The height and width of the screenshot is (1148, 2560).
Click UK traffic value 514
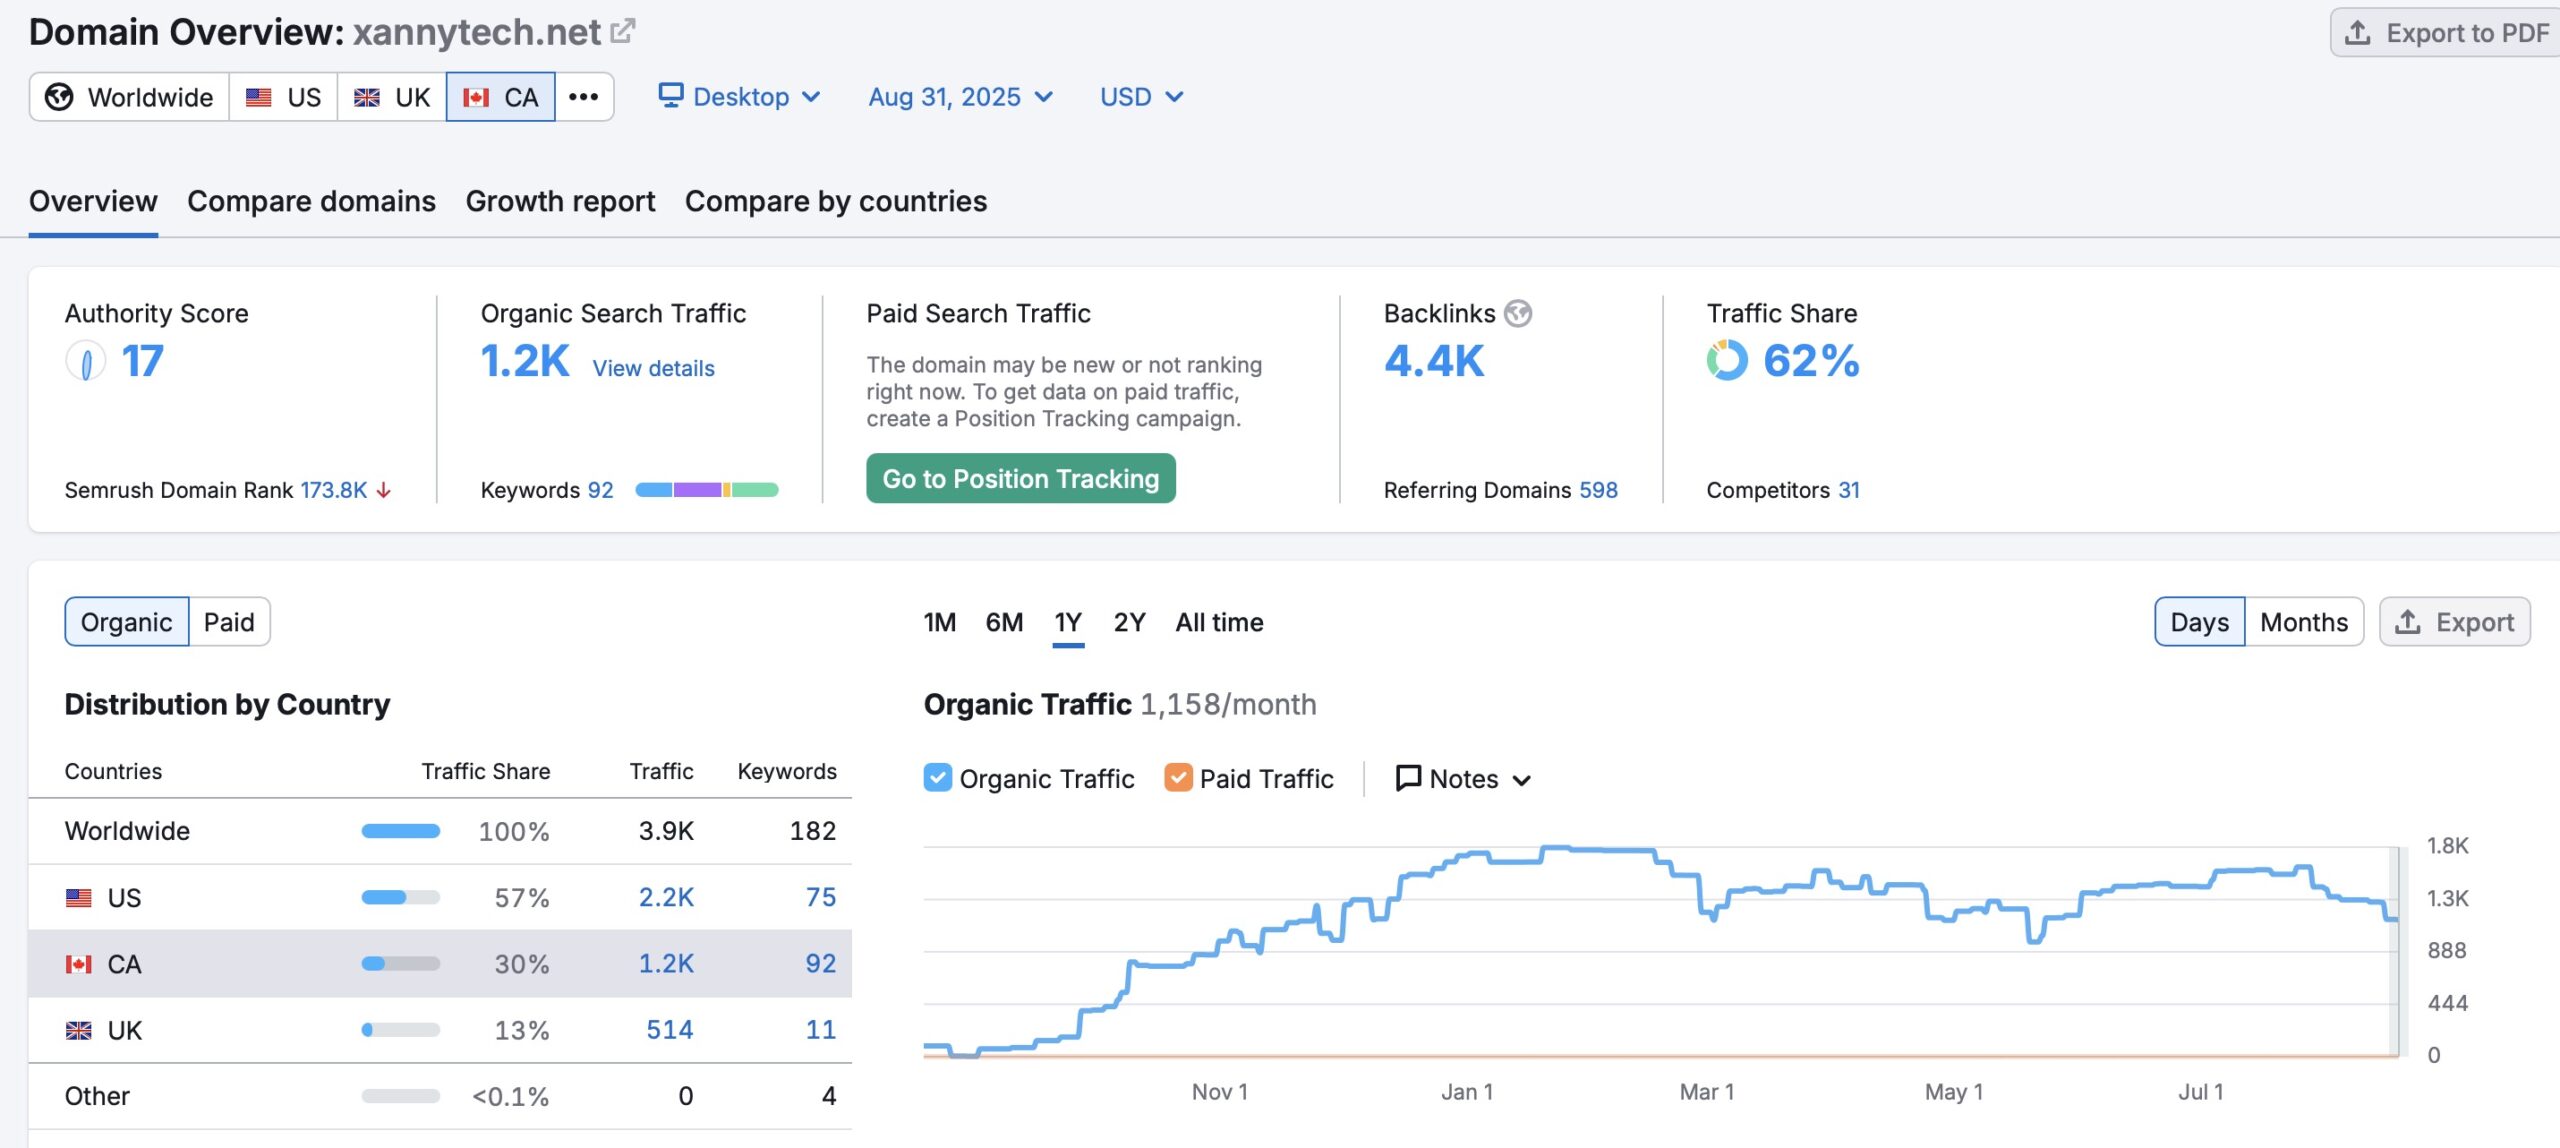click(x=669, y=1029)
